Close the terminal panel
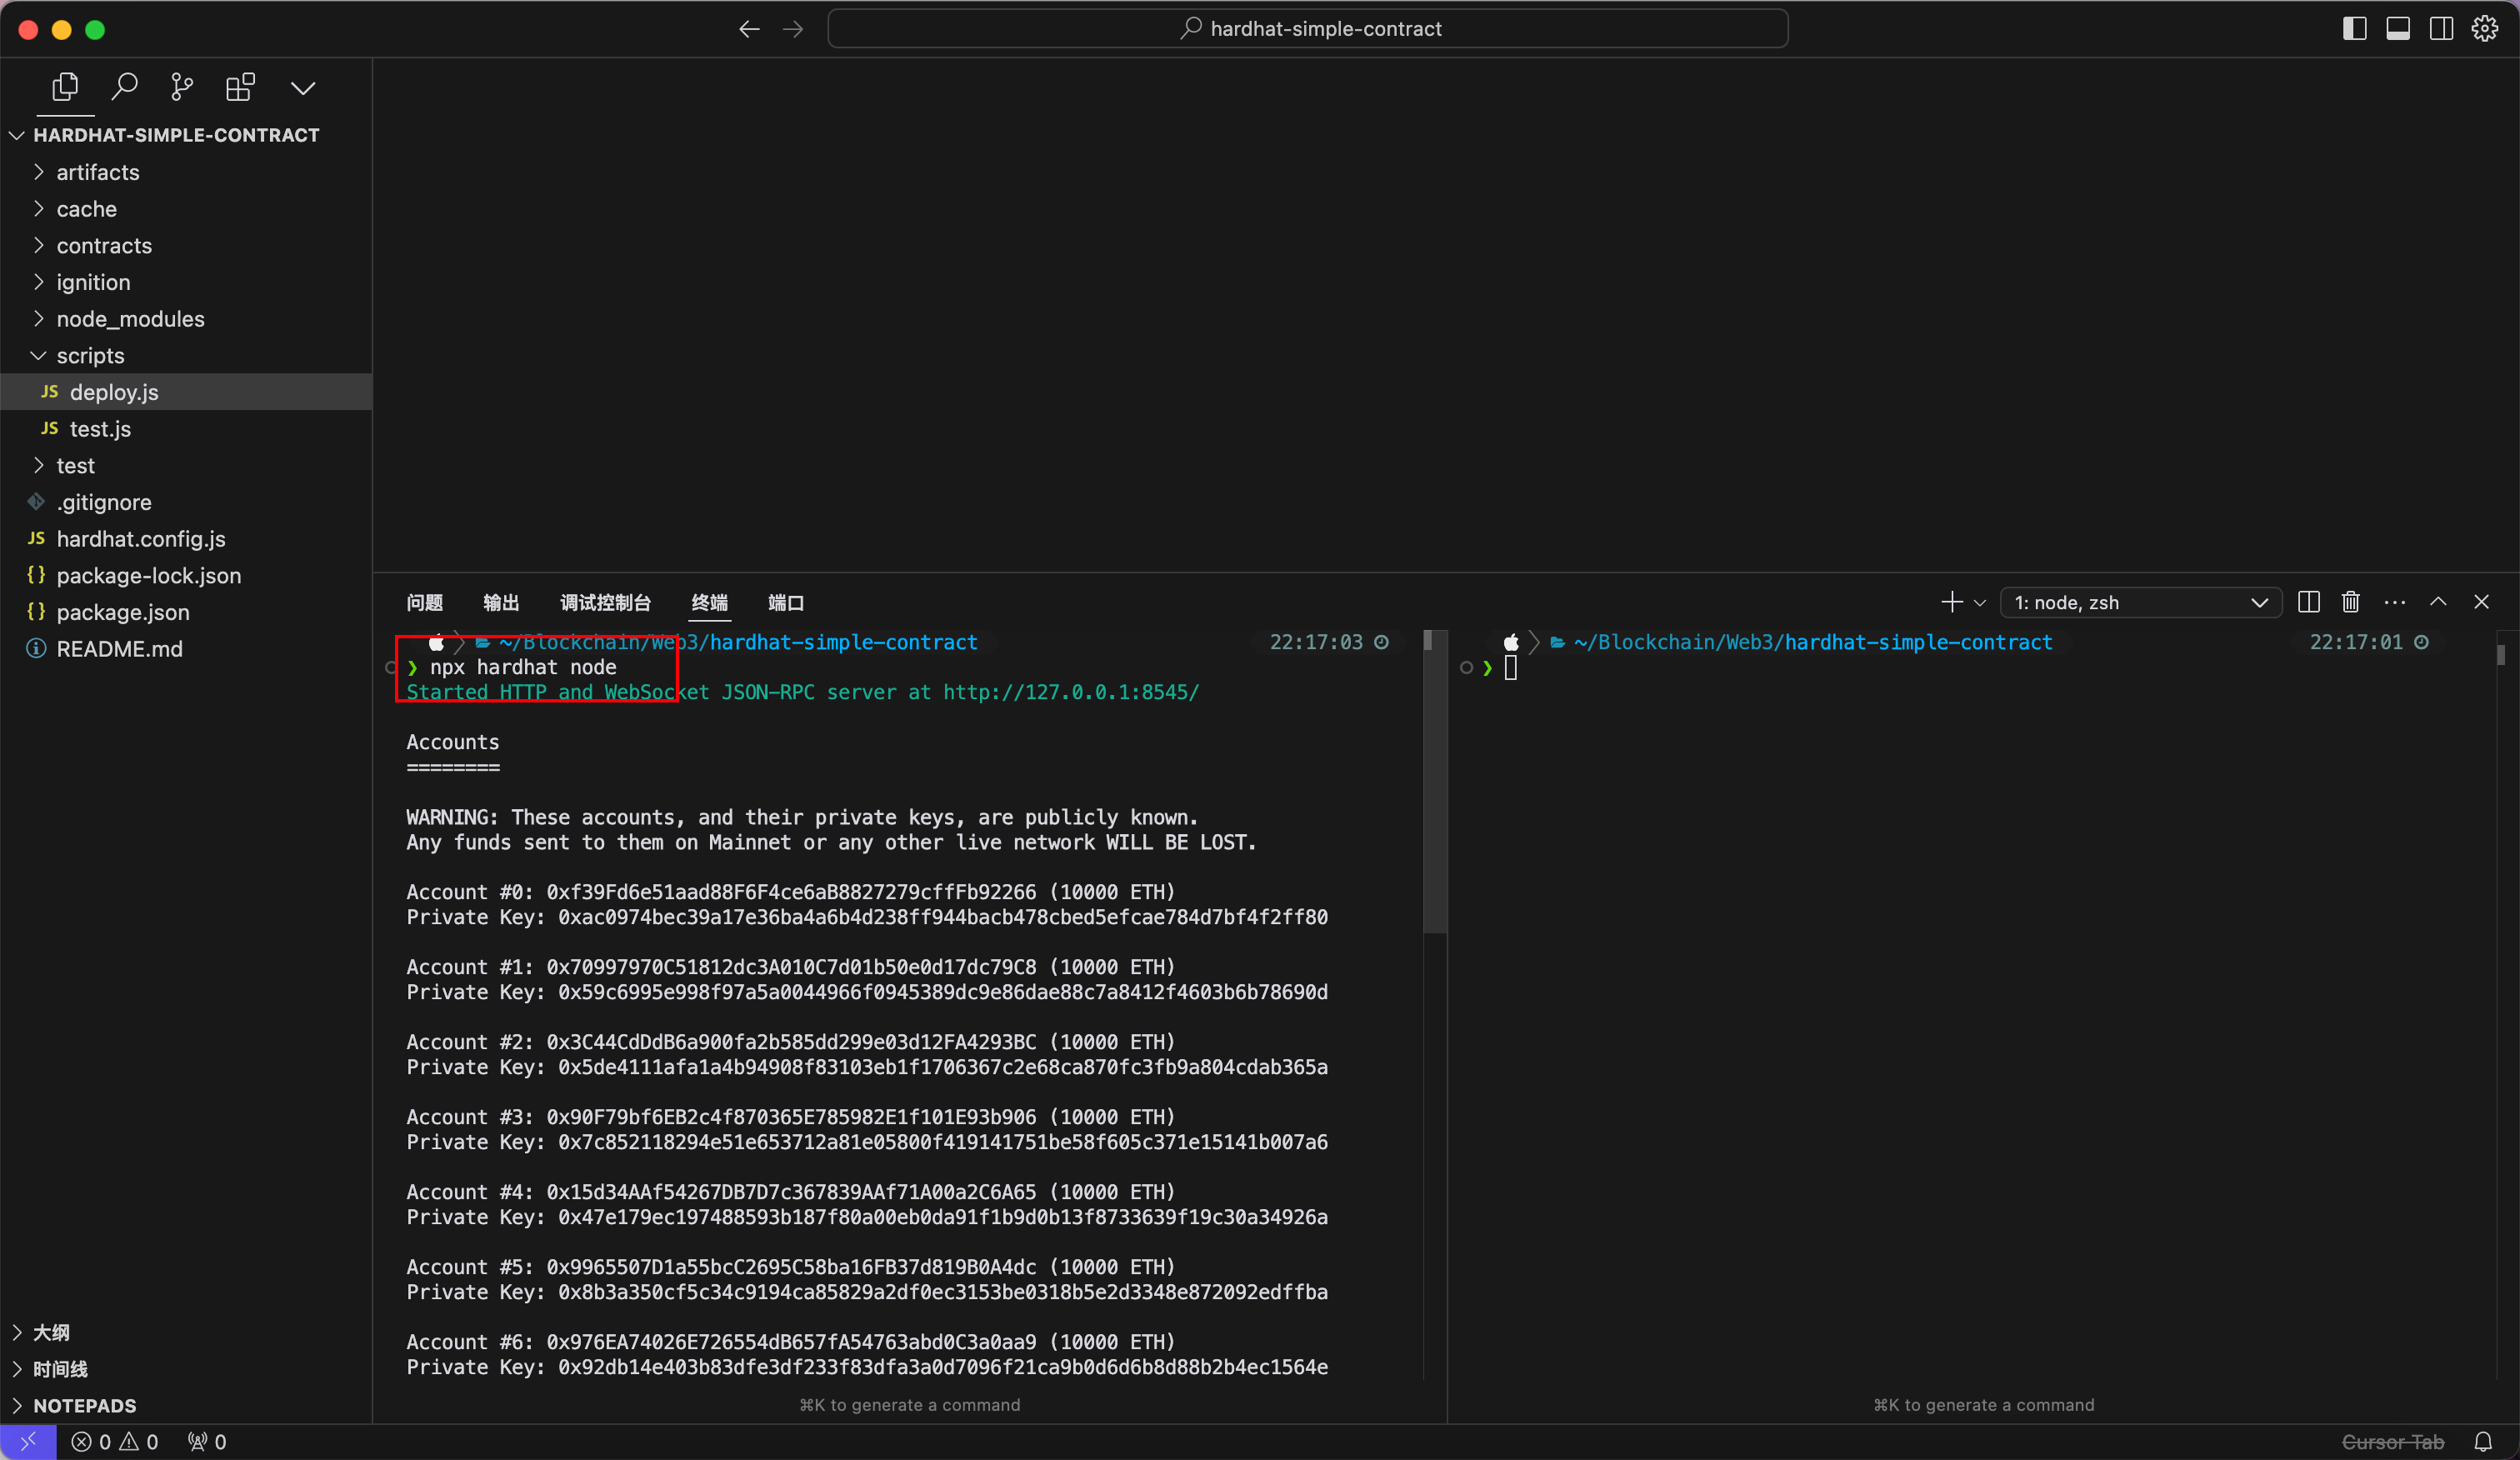 click(2481, 602)
